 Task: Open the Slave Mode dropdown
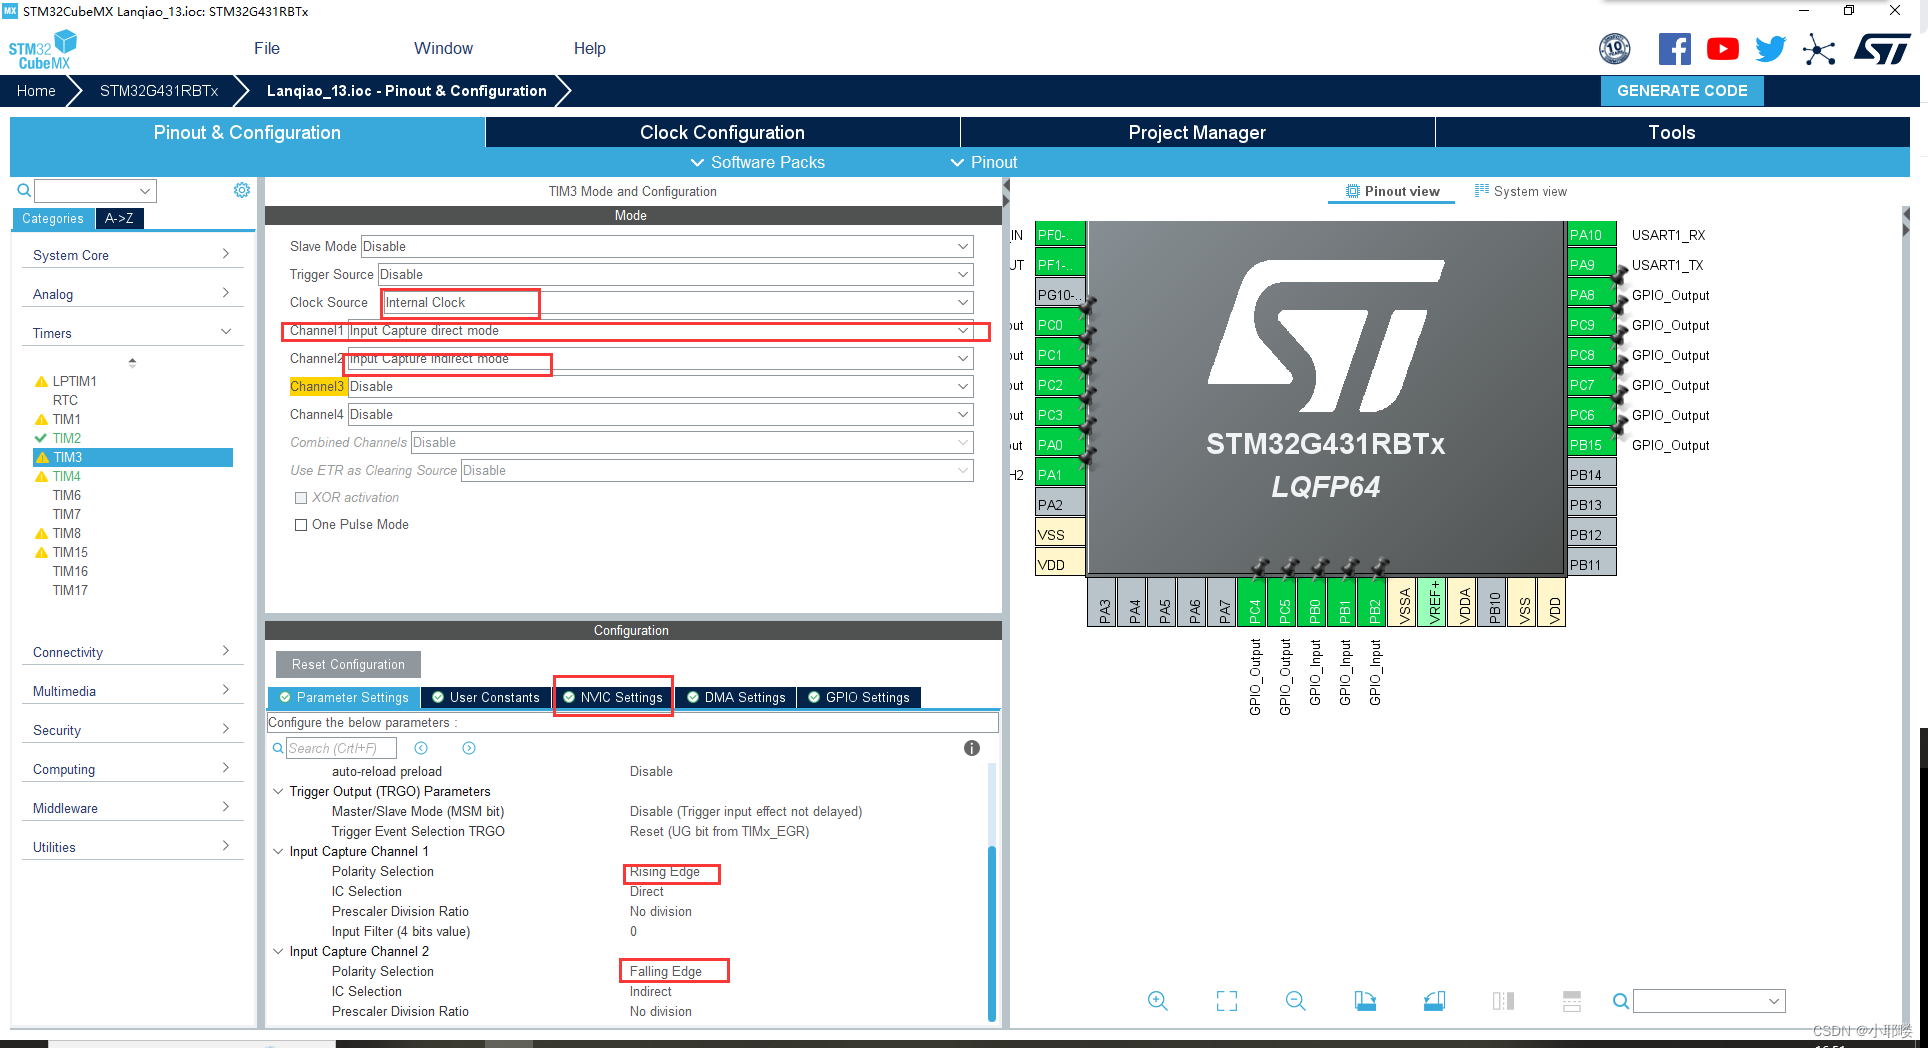click(x=666, y=247)
